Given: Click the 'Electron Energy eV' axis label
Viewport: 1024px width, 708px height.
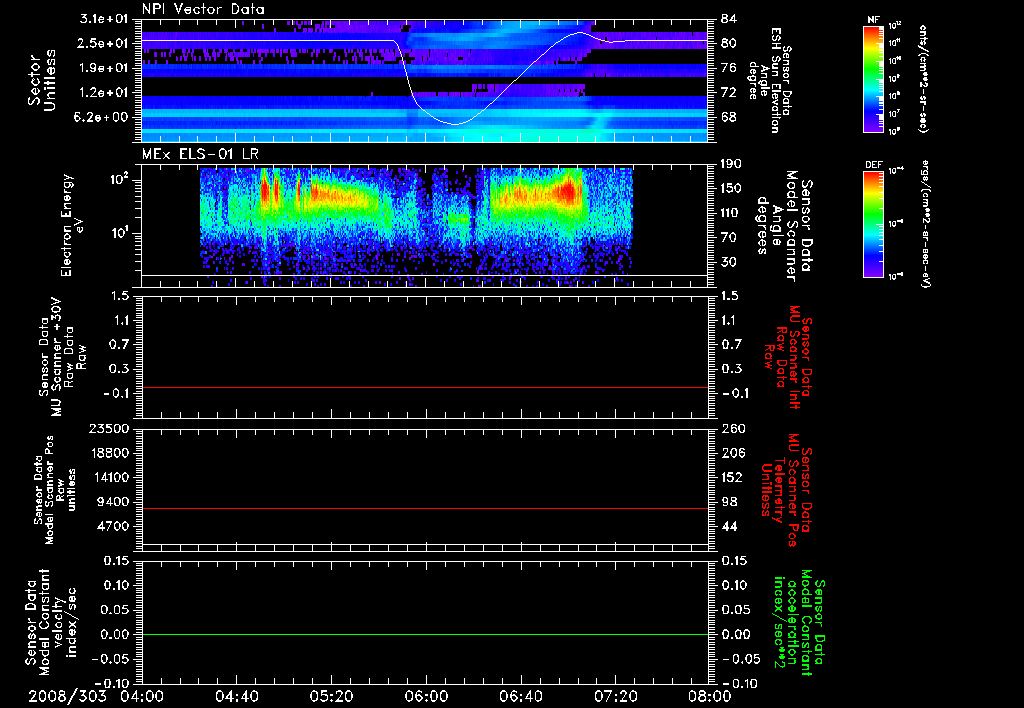Looking at the screenshot, I should (74, 225).
